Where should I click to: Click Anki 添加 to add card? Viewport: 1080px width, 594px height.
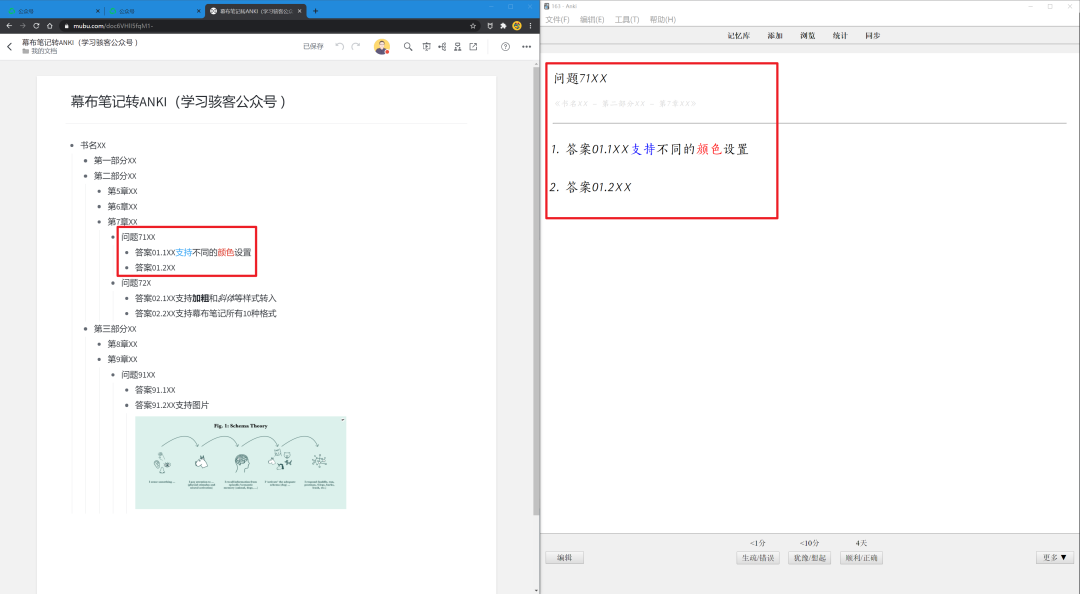pyautogui.click(x=775, y=35)
